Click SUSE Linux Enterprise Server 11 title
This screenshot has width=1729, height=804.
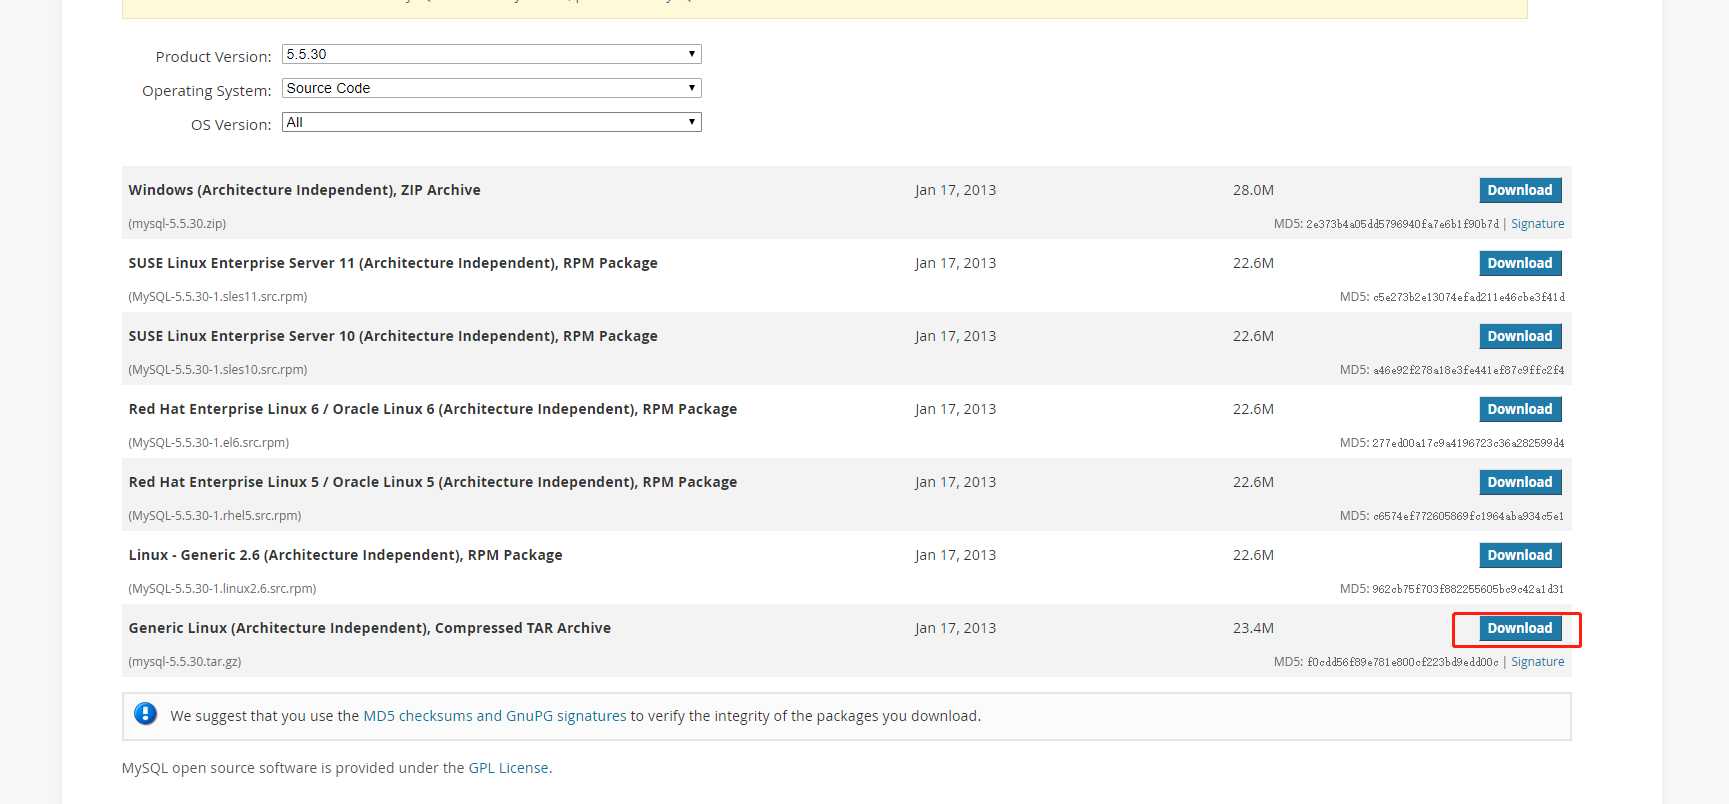[x=393, y=263]
